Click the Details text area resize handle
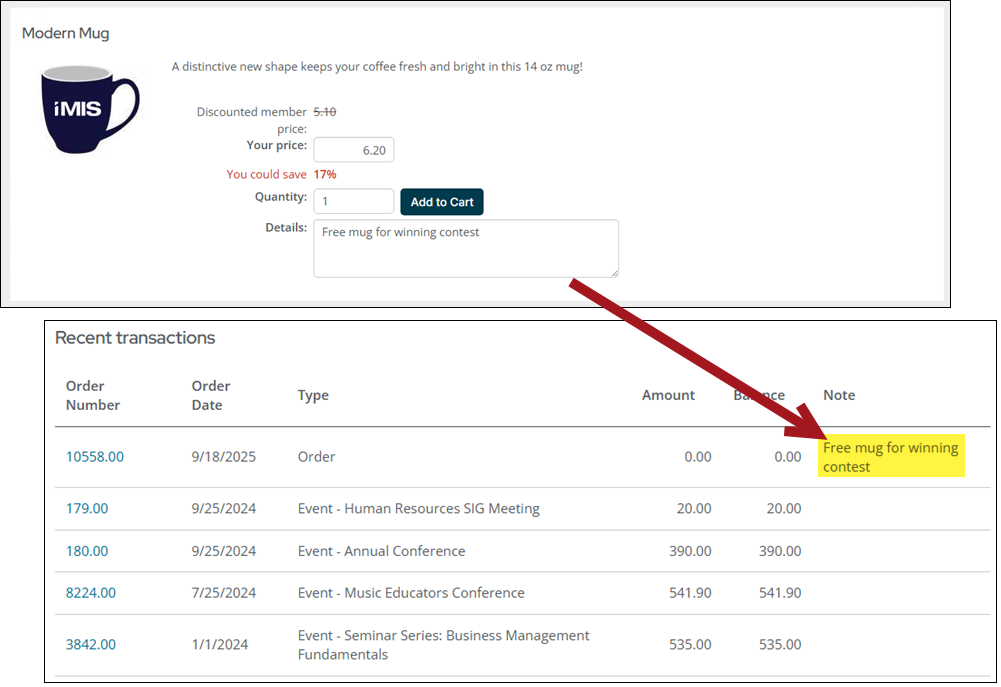 613,272
